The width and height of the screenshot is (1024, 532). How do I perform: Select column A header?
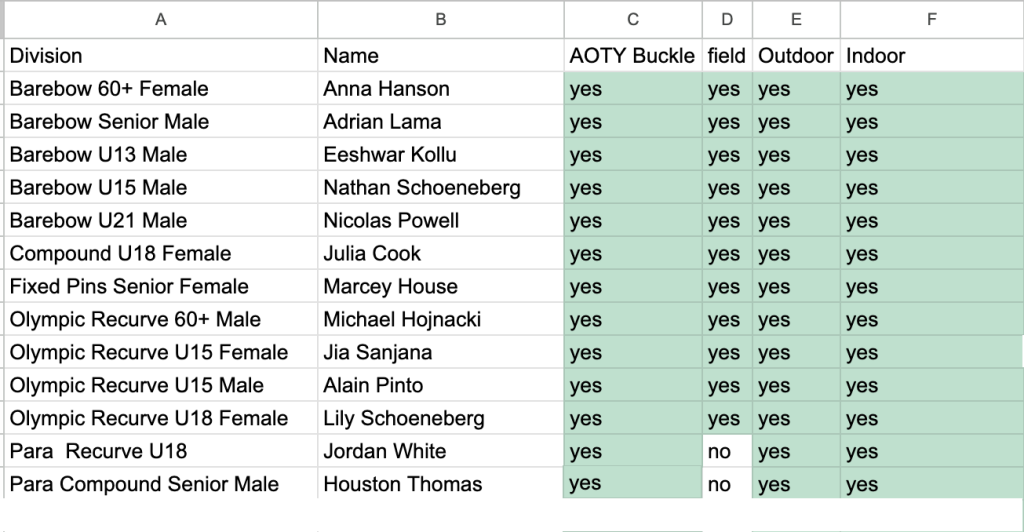tap(160, 18)
